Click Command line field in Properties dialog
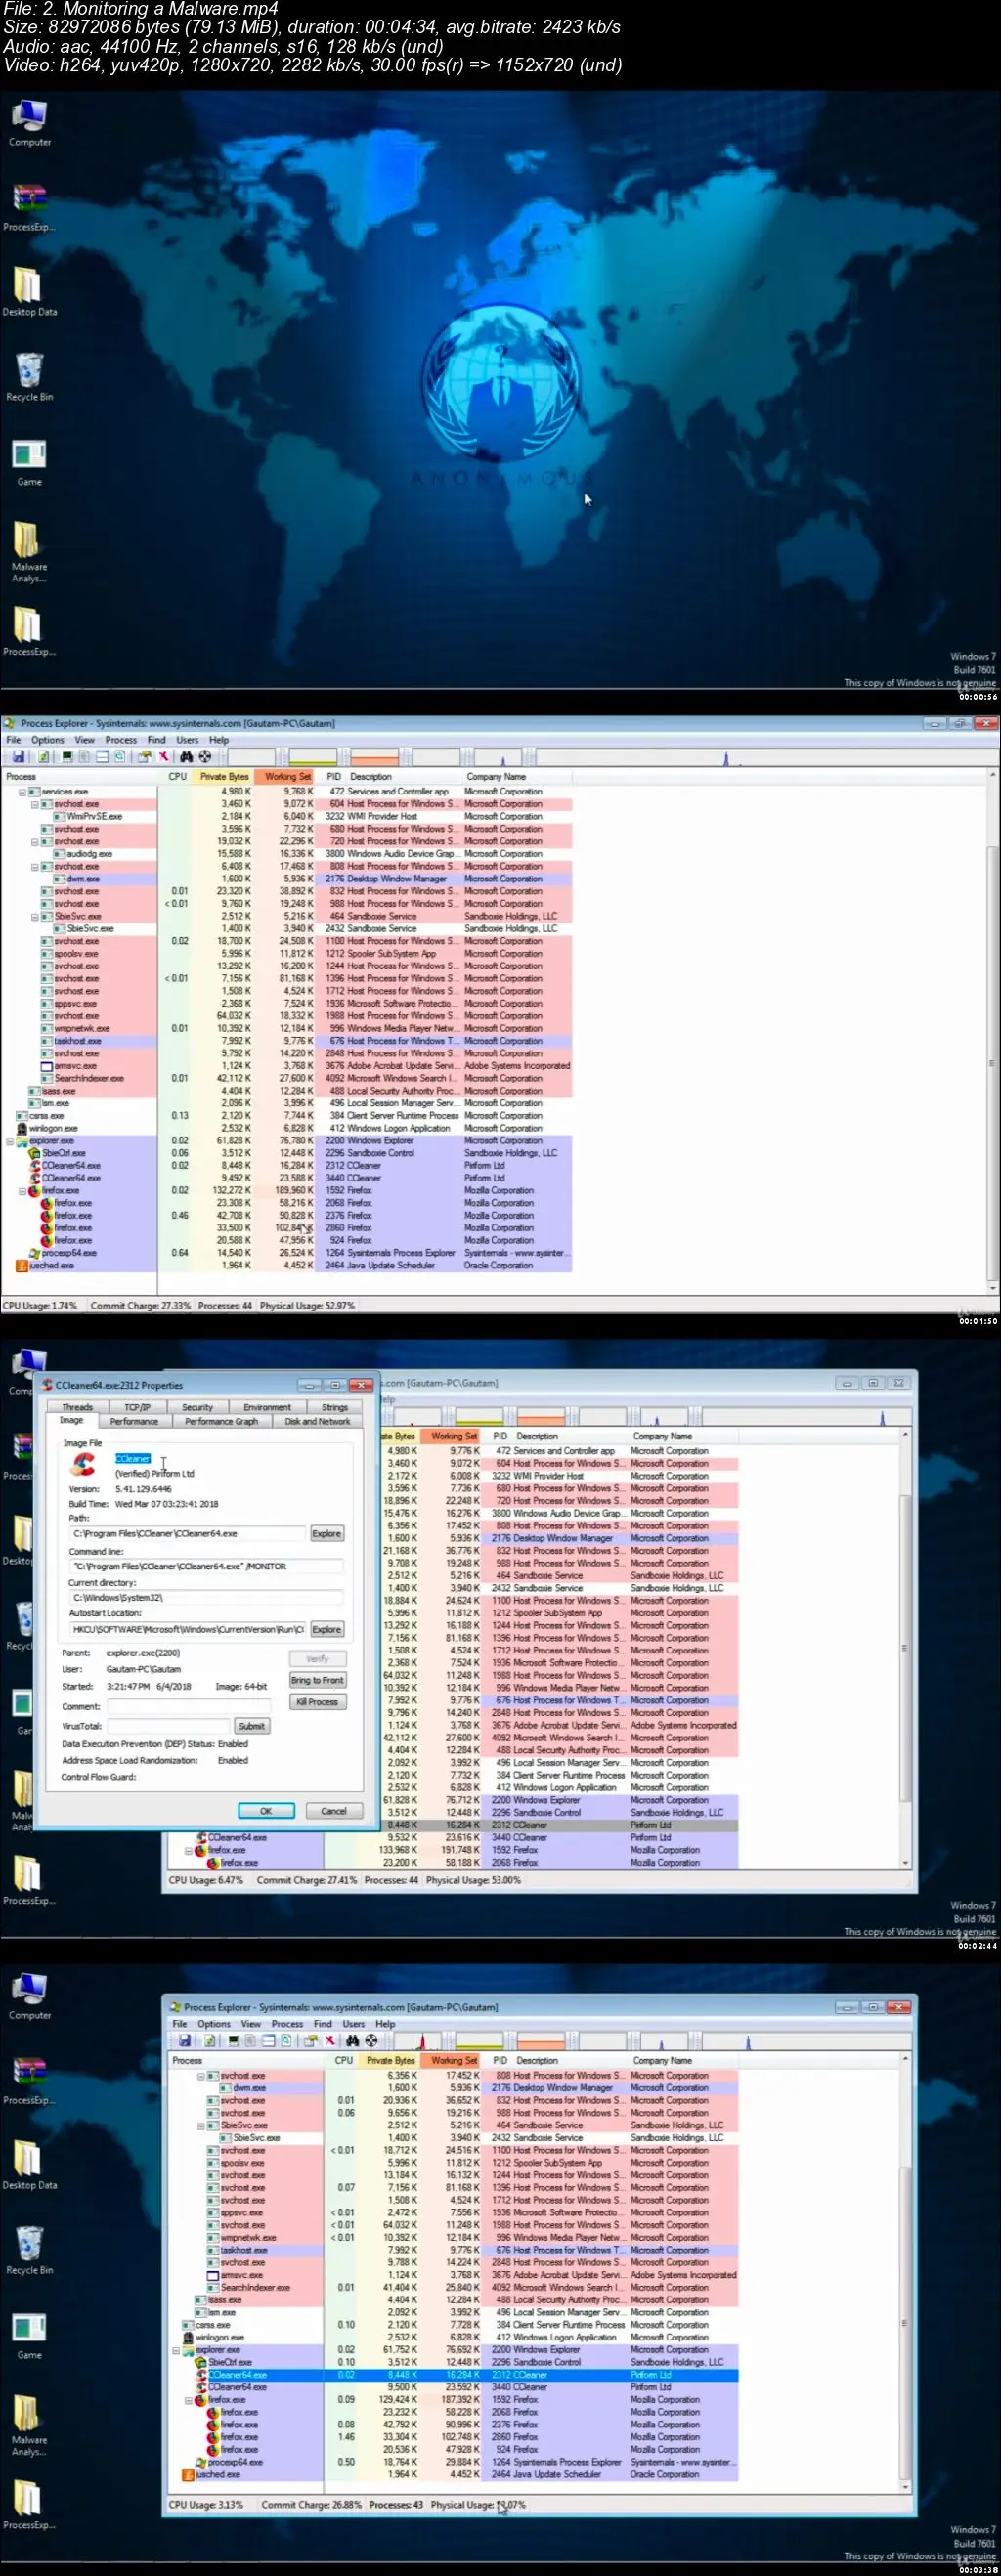This screenshot has width=1001, height=2576. 206,1567
